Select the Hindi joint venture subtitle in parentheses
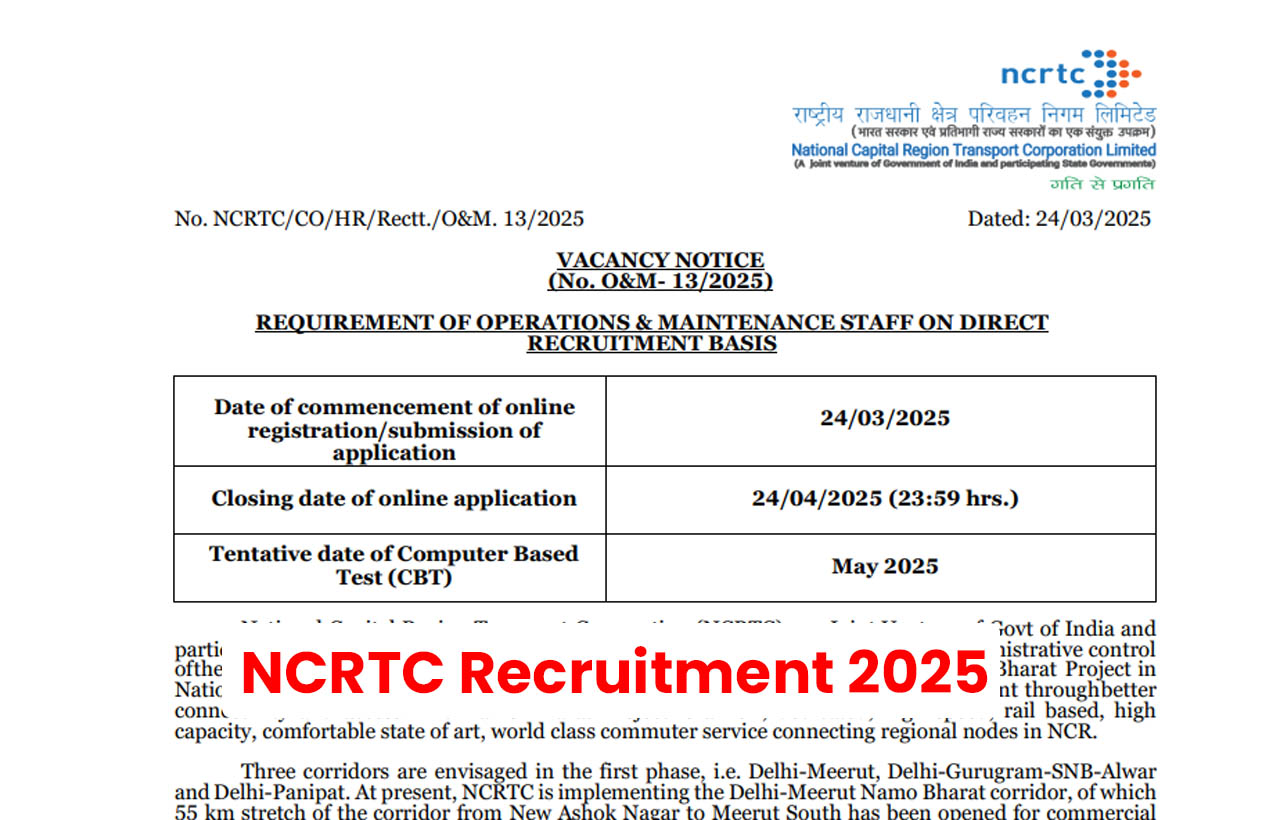The image size is (1280, 820). point(1002,132)
